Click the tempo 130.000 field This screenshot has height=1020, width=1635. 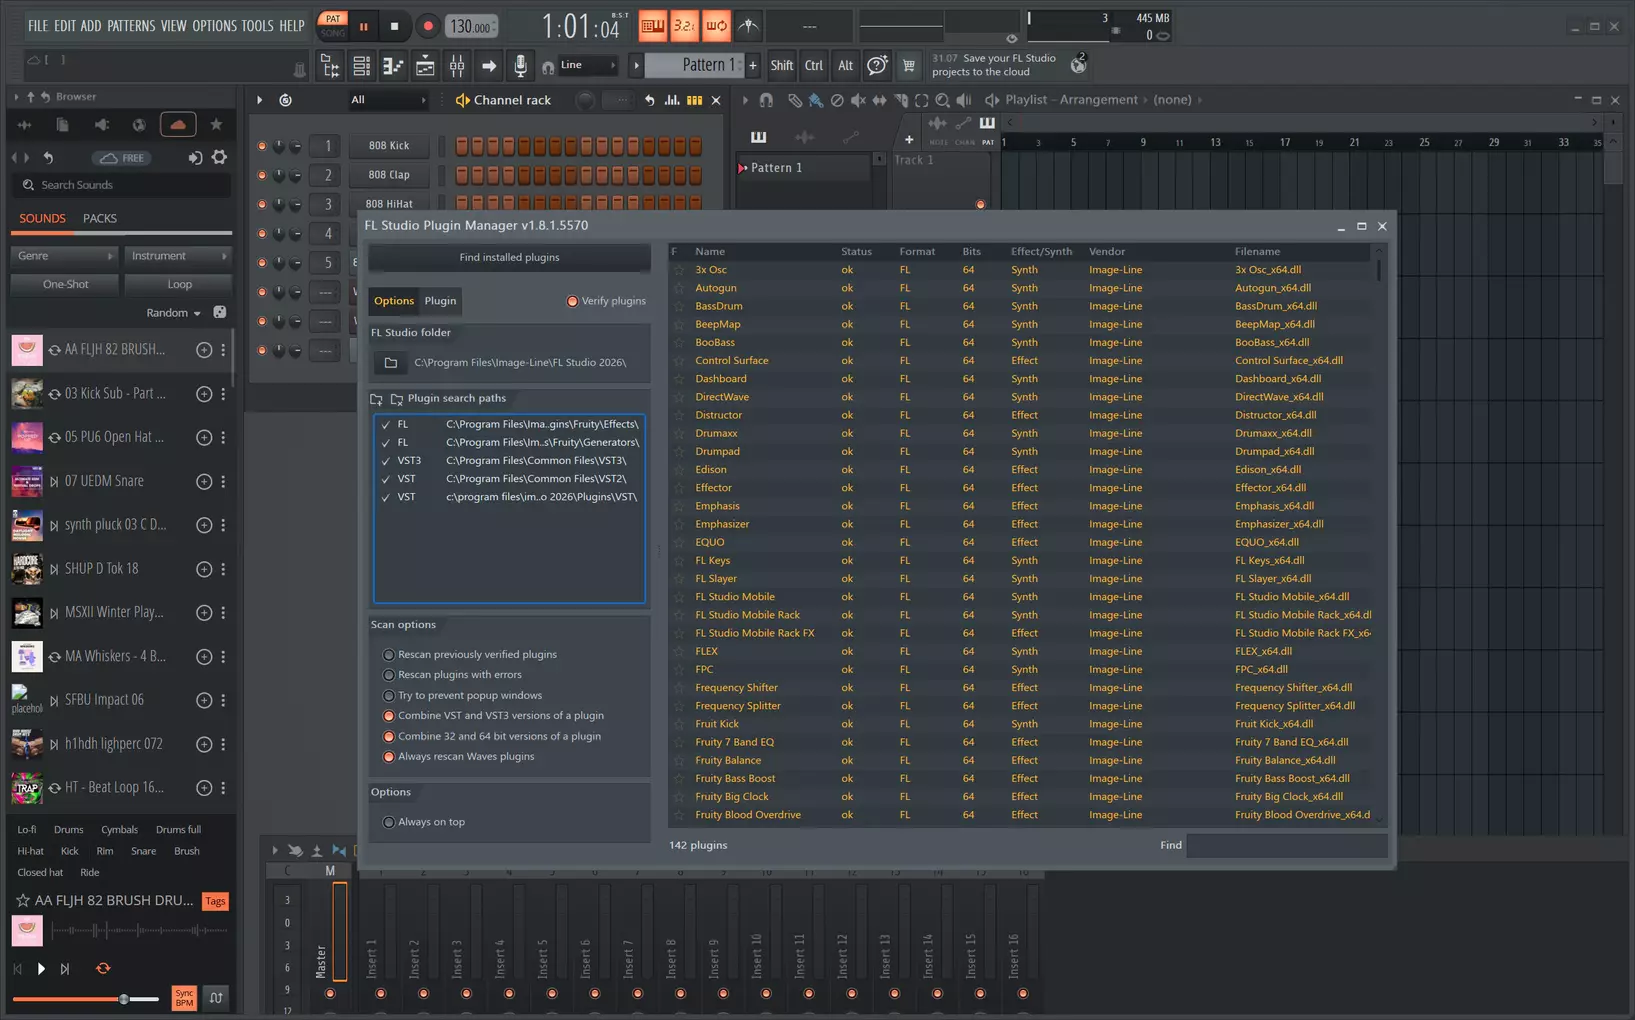tap(471, 27)
